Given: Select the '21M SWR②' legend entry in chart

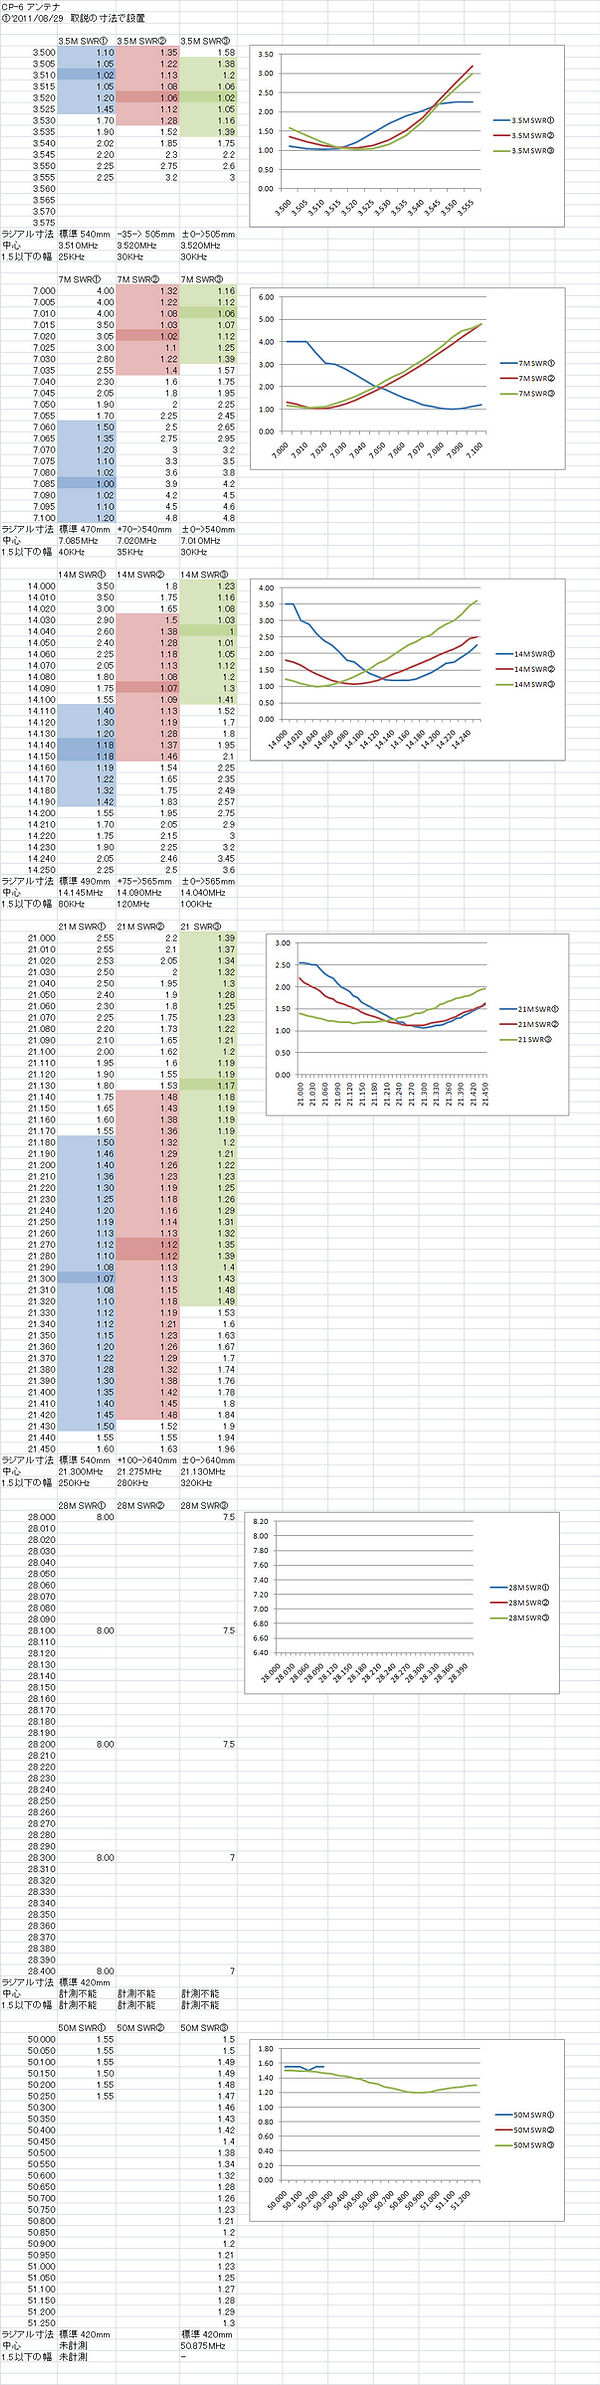Looking at the screenshot, I should tap(531, 1024).
